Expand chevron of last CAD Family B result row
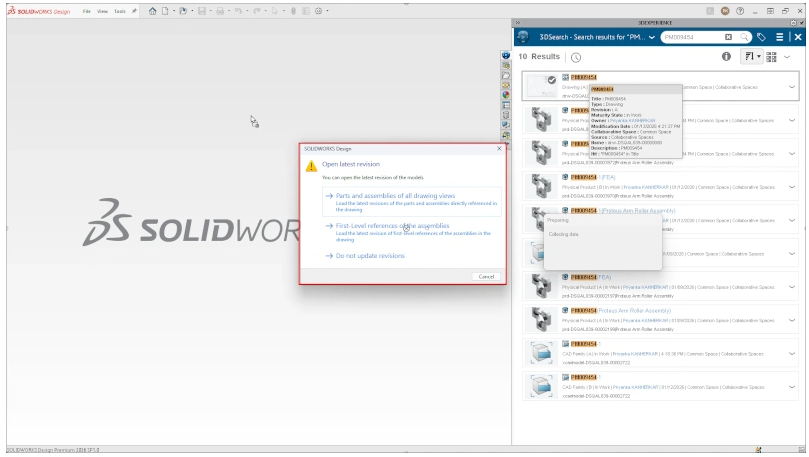 [x=791, y=387]
